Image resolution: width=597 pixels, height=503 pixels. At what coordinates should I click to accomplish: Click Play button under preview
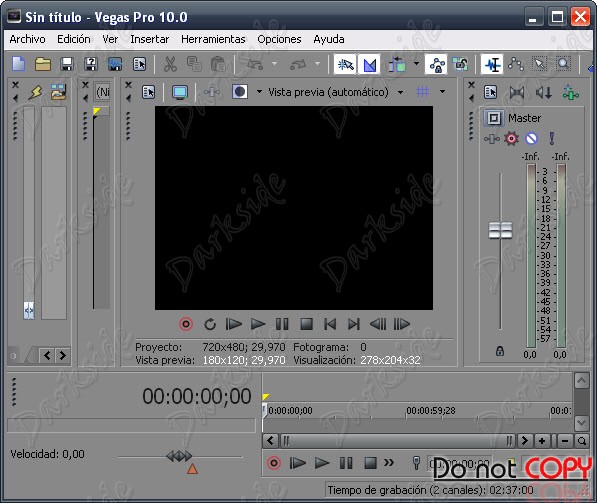click(258, 324)
